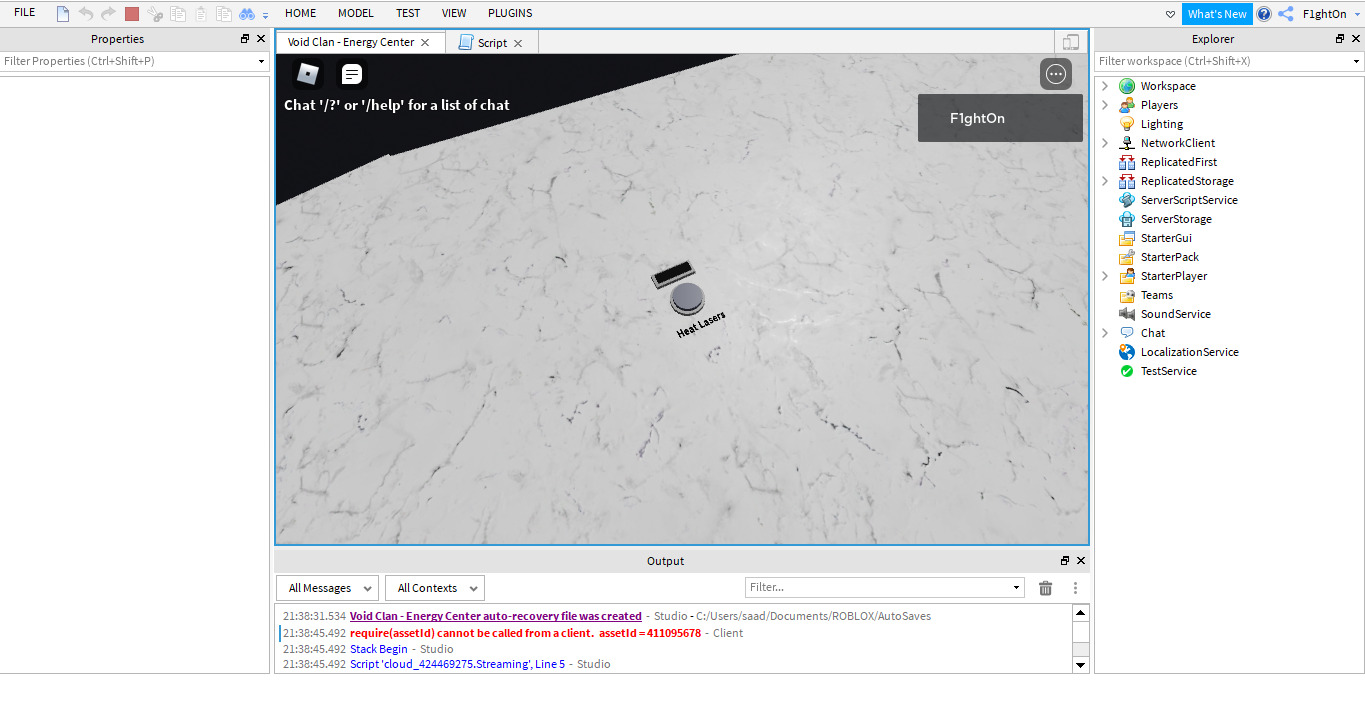The image size is (1365, 704).
Task: Select StarterPack in the Explorer
Action: tap(1169, 257)
